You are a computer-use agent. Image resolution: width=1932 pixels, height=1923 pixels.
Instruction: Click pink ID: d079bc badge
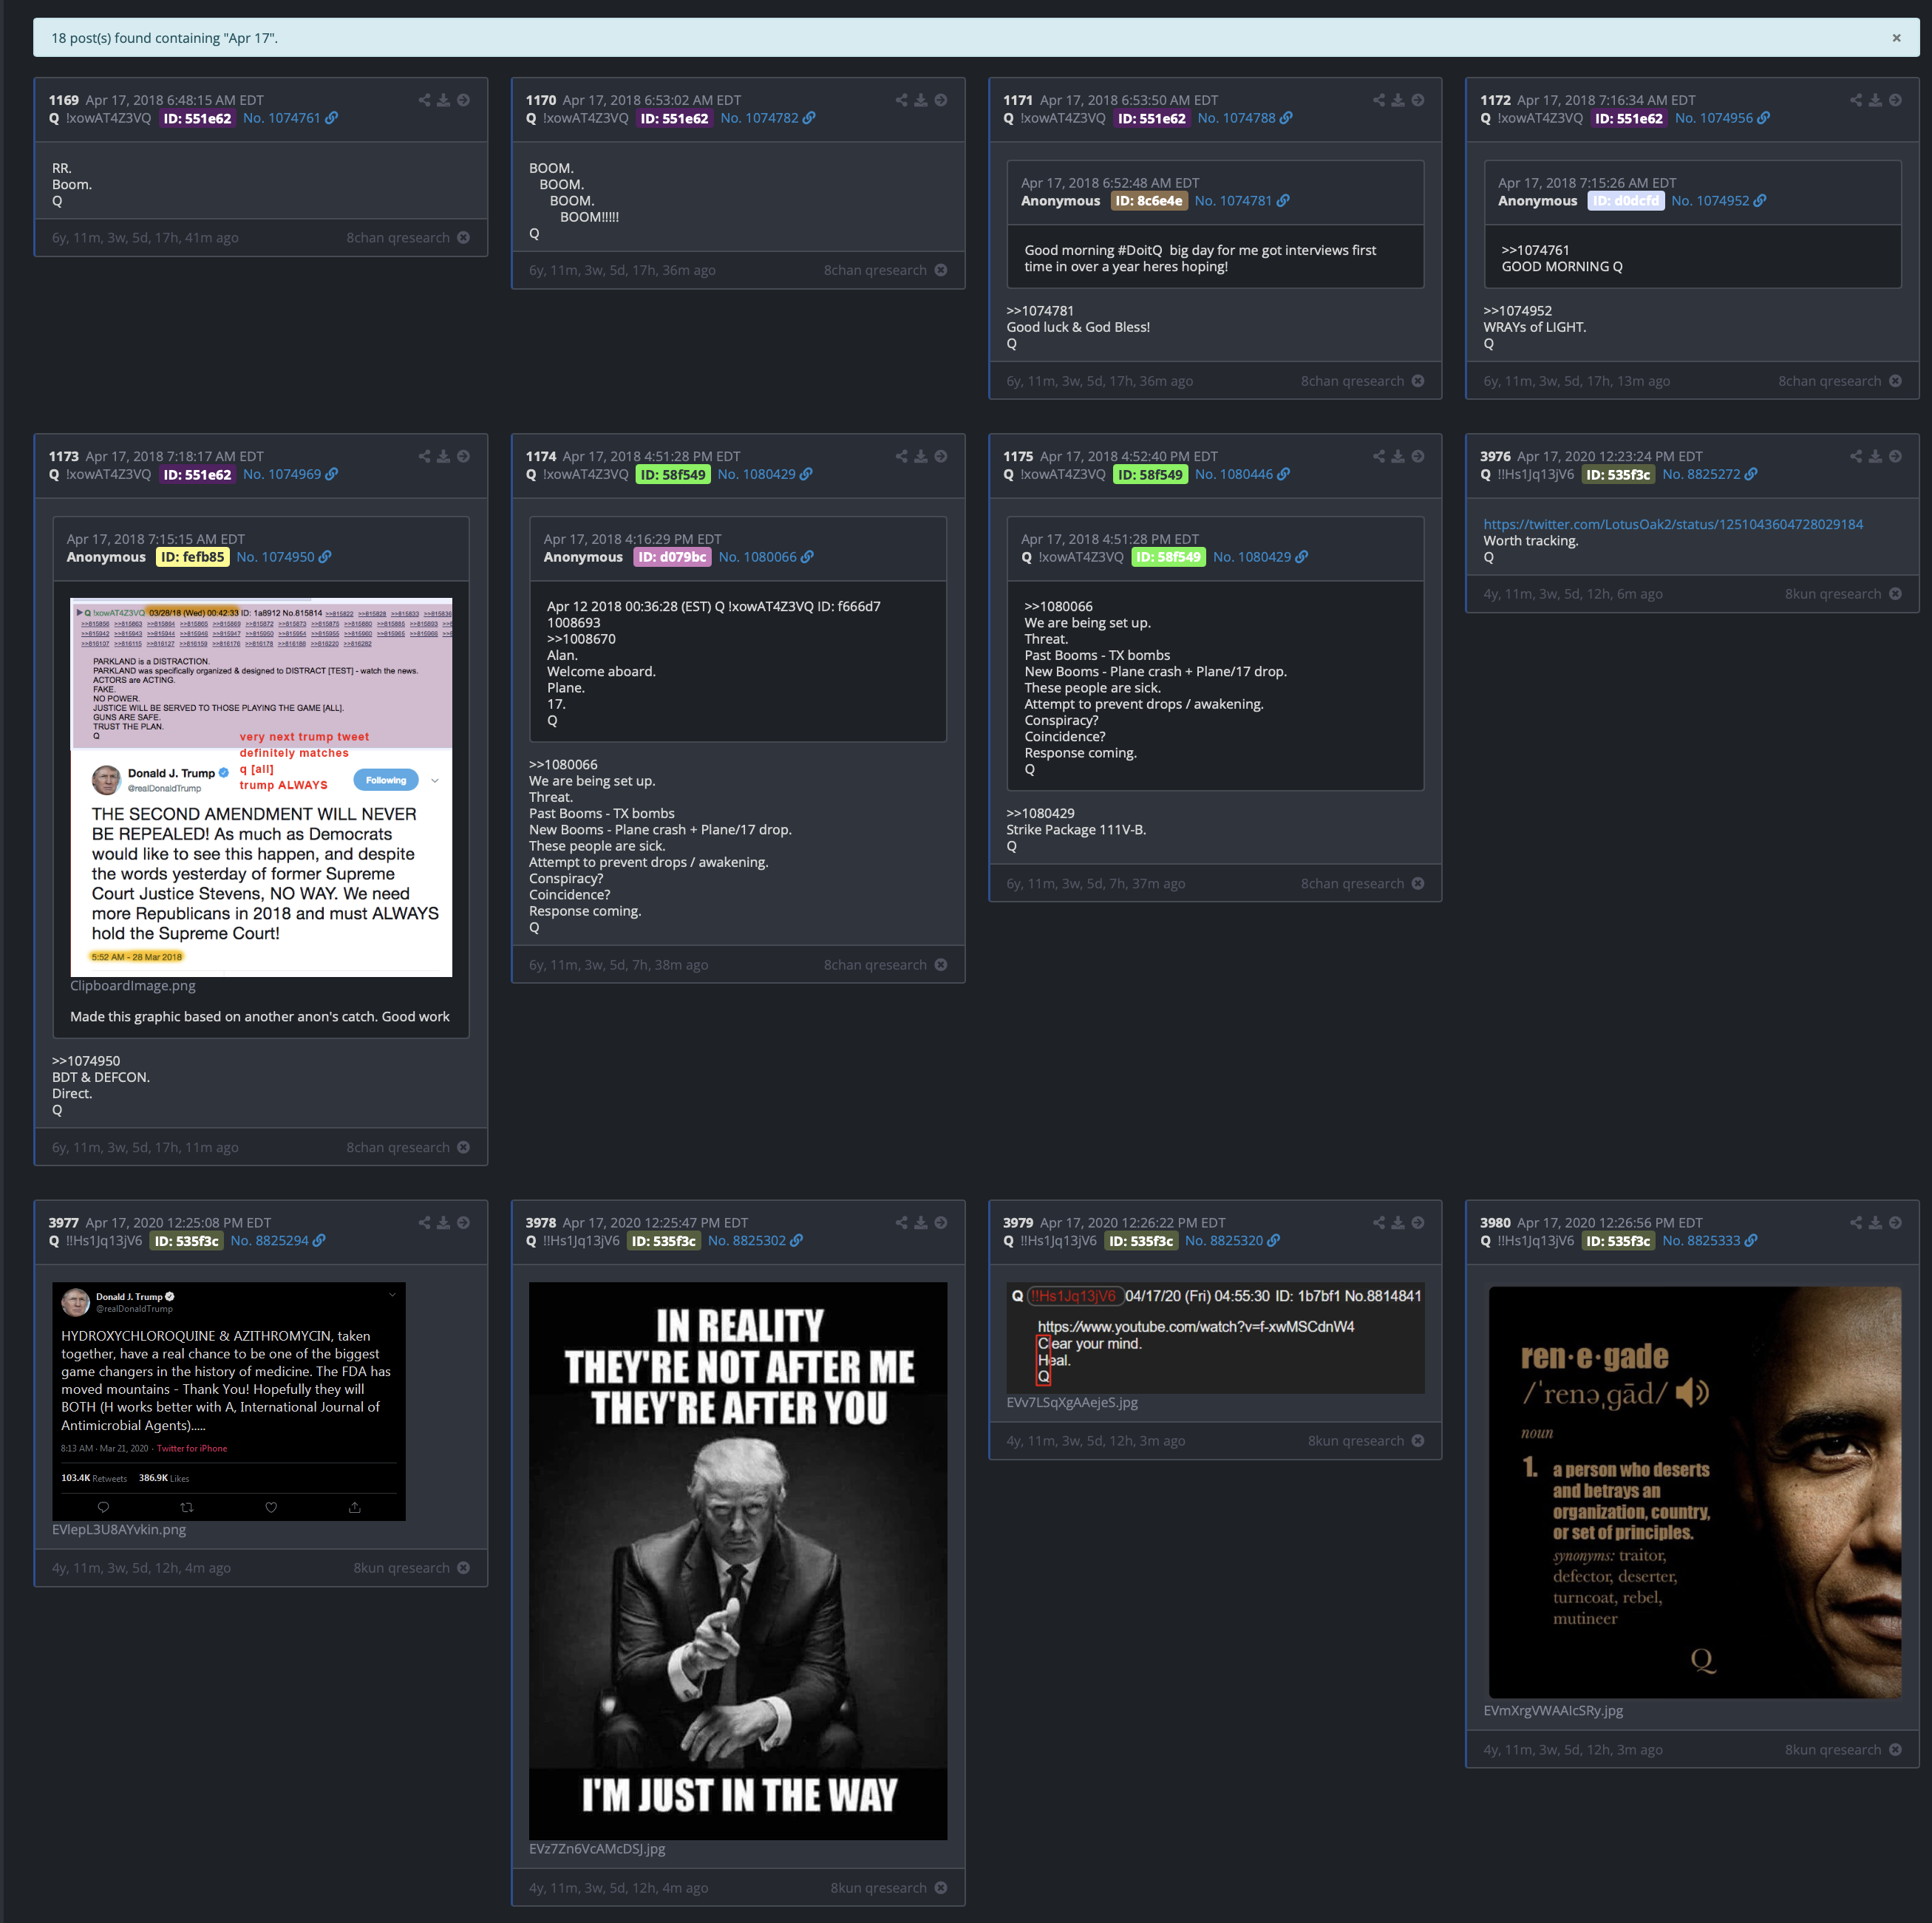(x=672, y=557)
